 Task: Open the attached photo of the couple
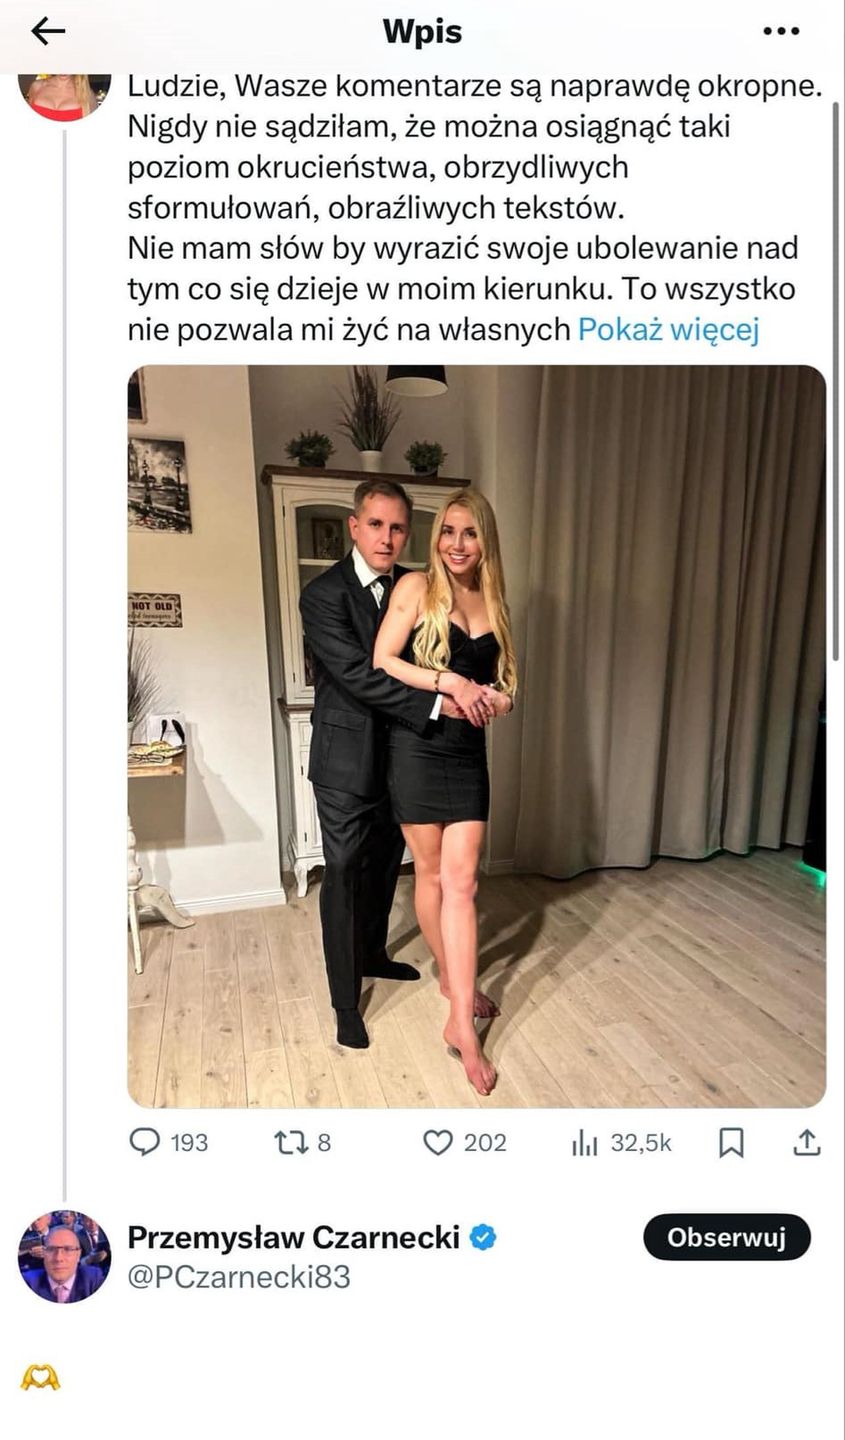click(476, 736)
